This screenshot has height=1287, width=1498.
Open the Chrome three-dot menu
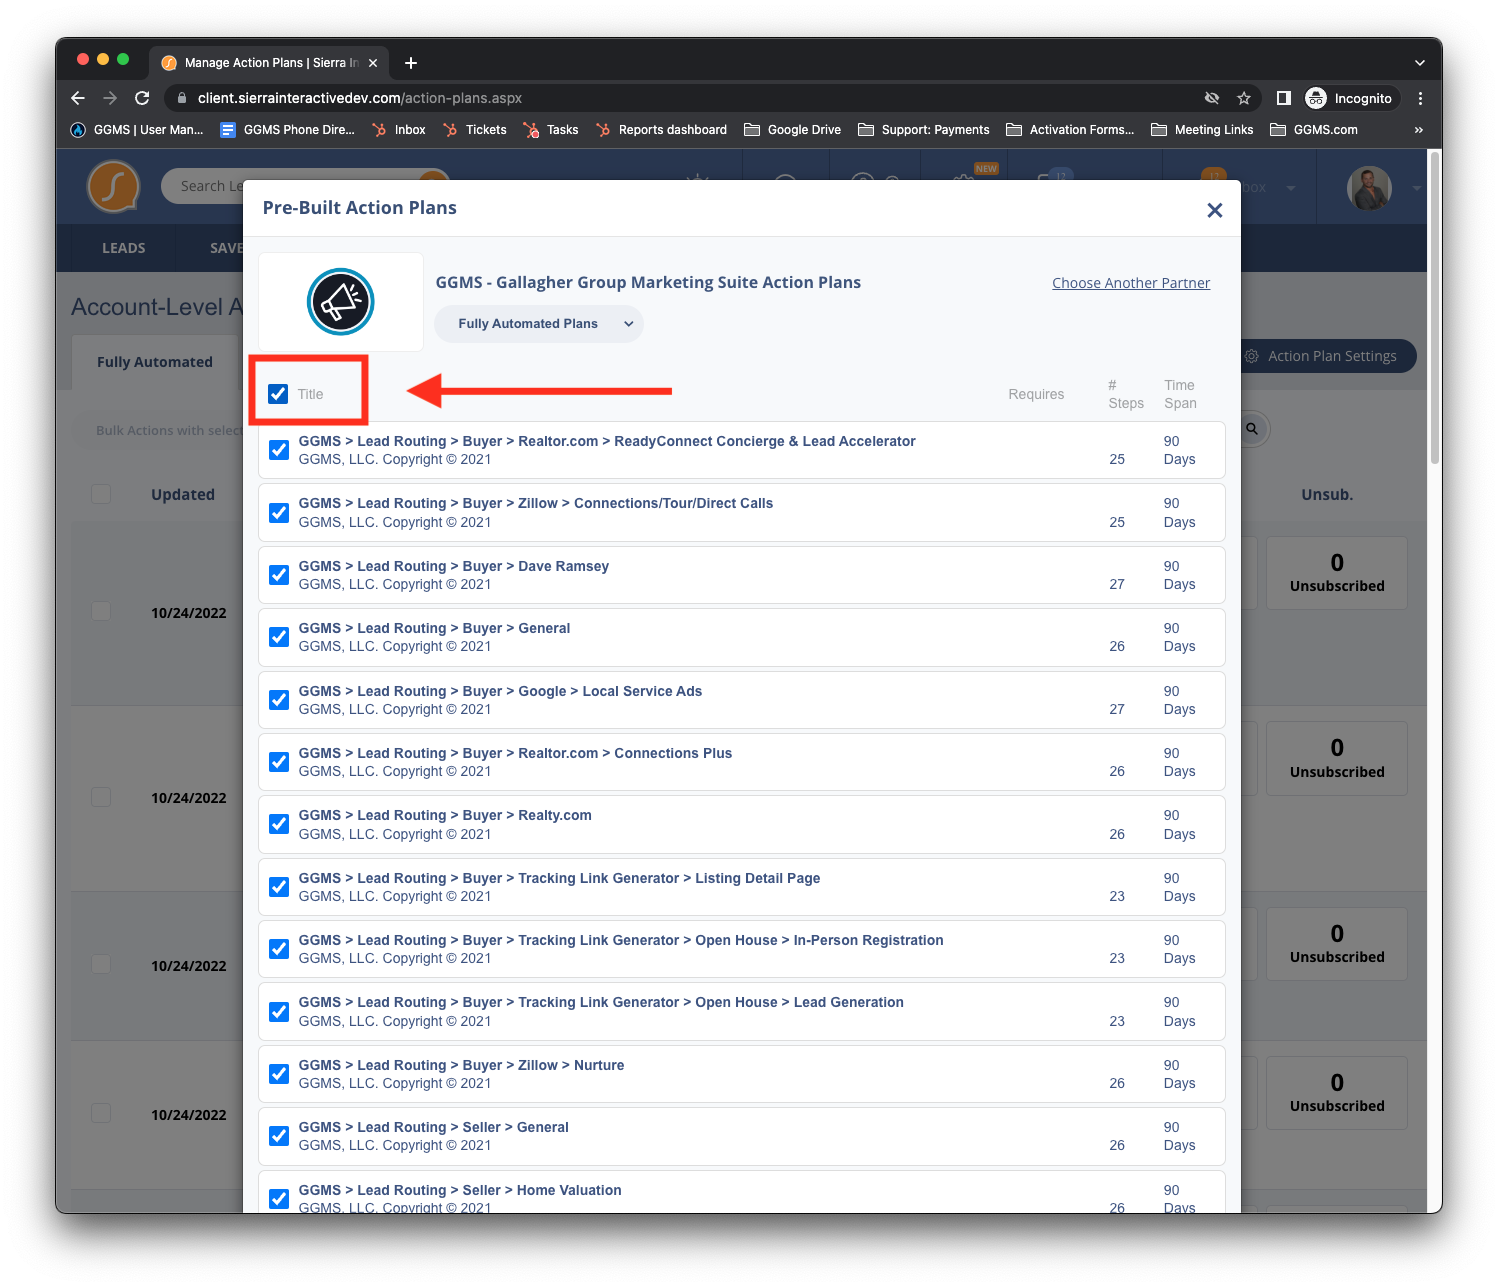1420,98
